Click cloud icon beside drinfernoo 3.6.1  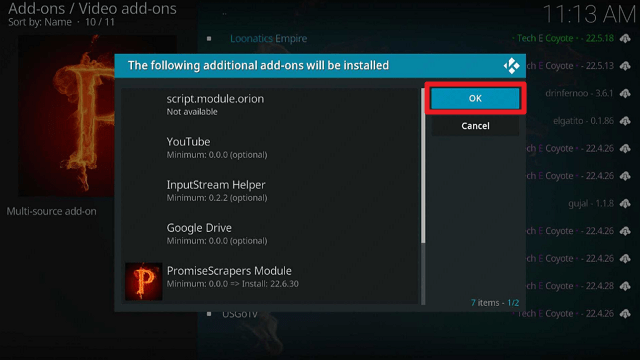point(625,93)
